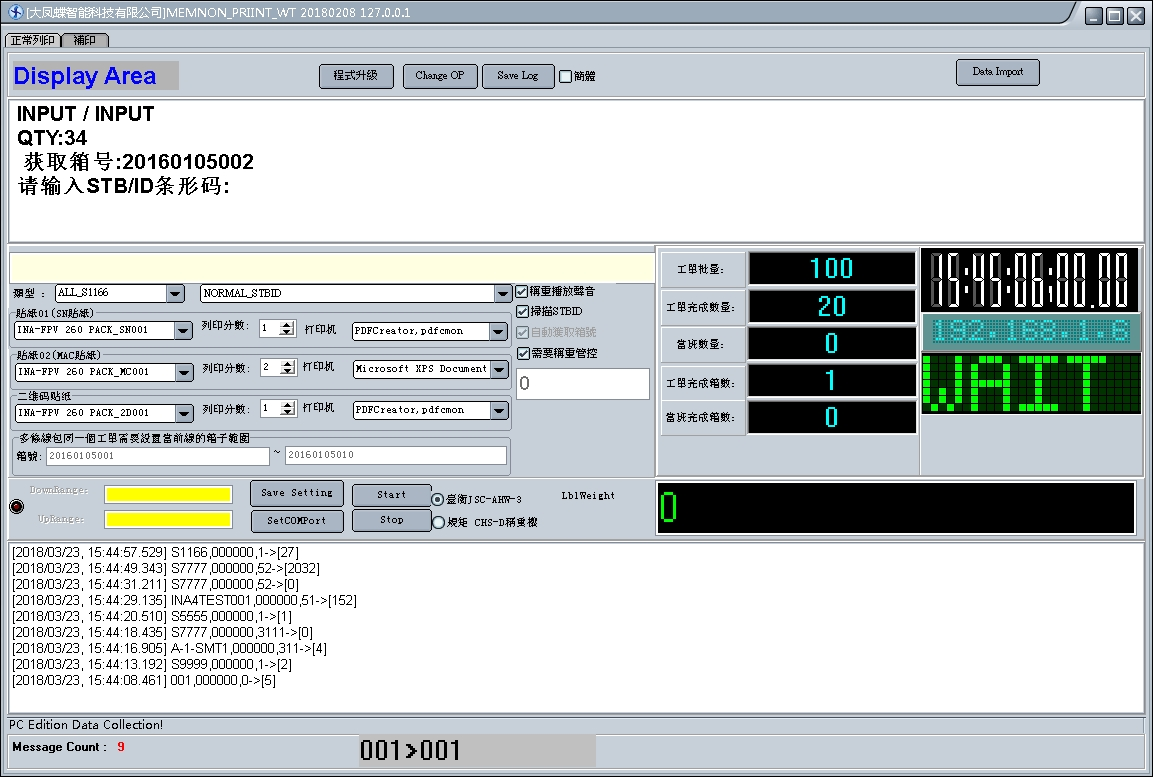Expand the INA-FPV 260 PACK_SN001 dropdown
This screenshot has width=1153, height=777.
[184, 331]
